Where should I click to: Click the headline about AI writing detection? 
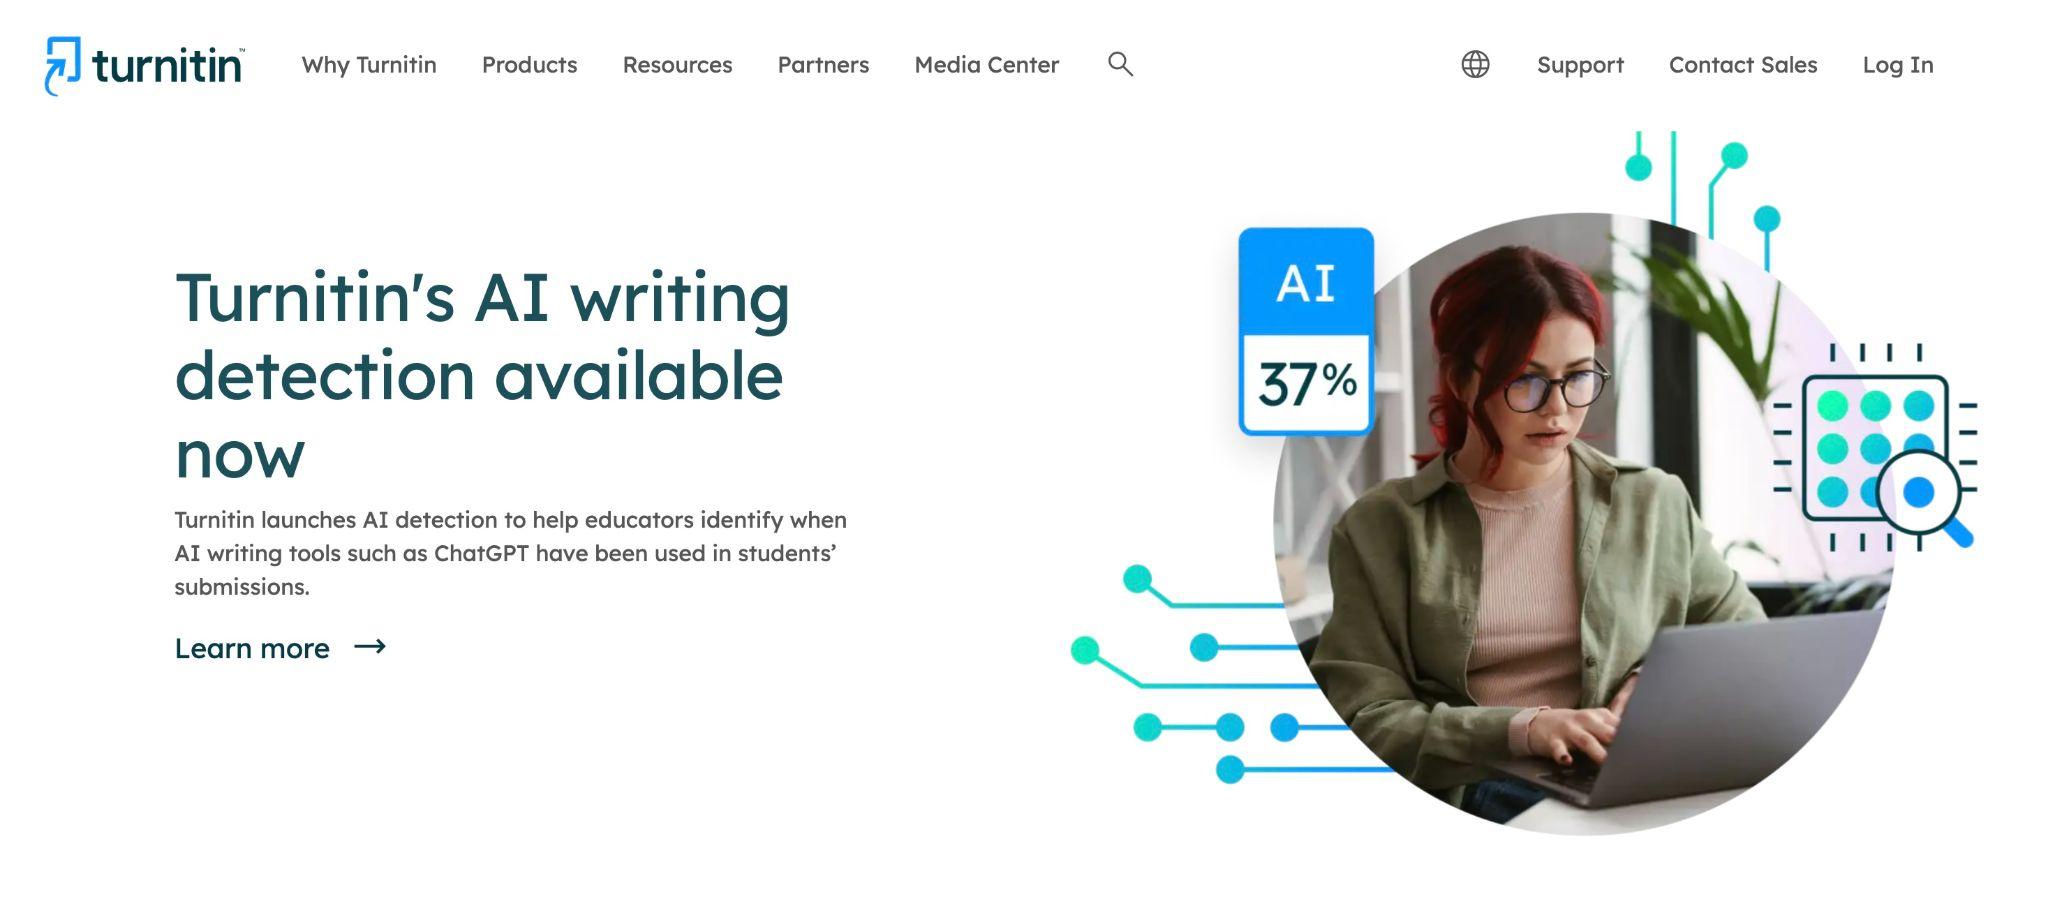pyautogui.click(x=480, y=375)
